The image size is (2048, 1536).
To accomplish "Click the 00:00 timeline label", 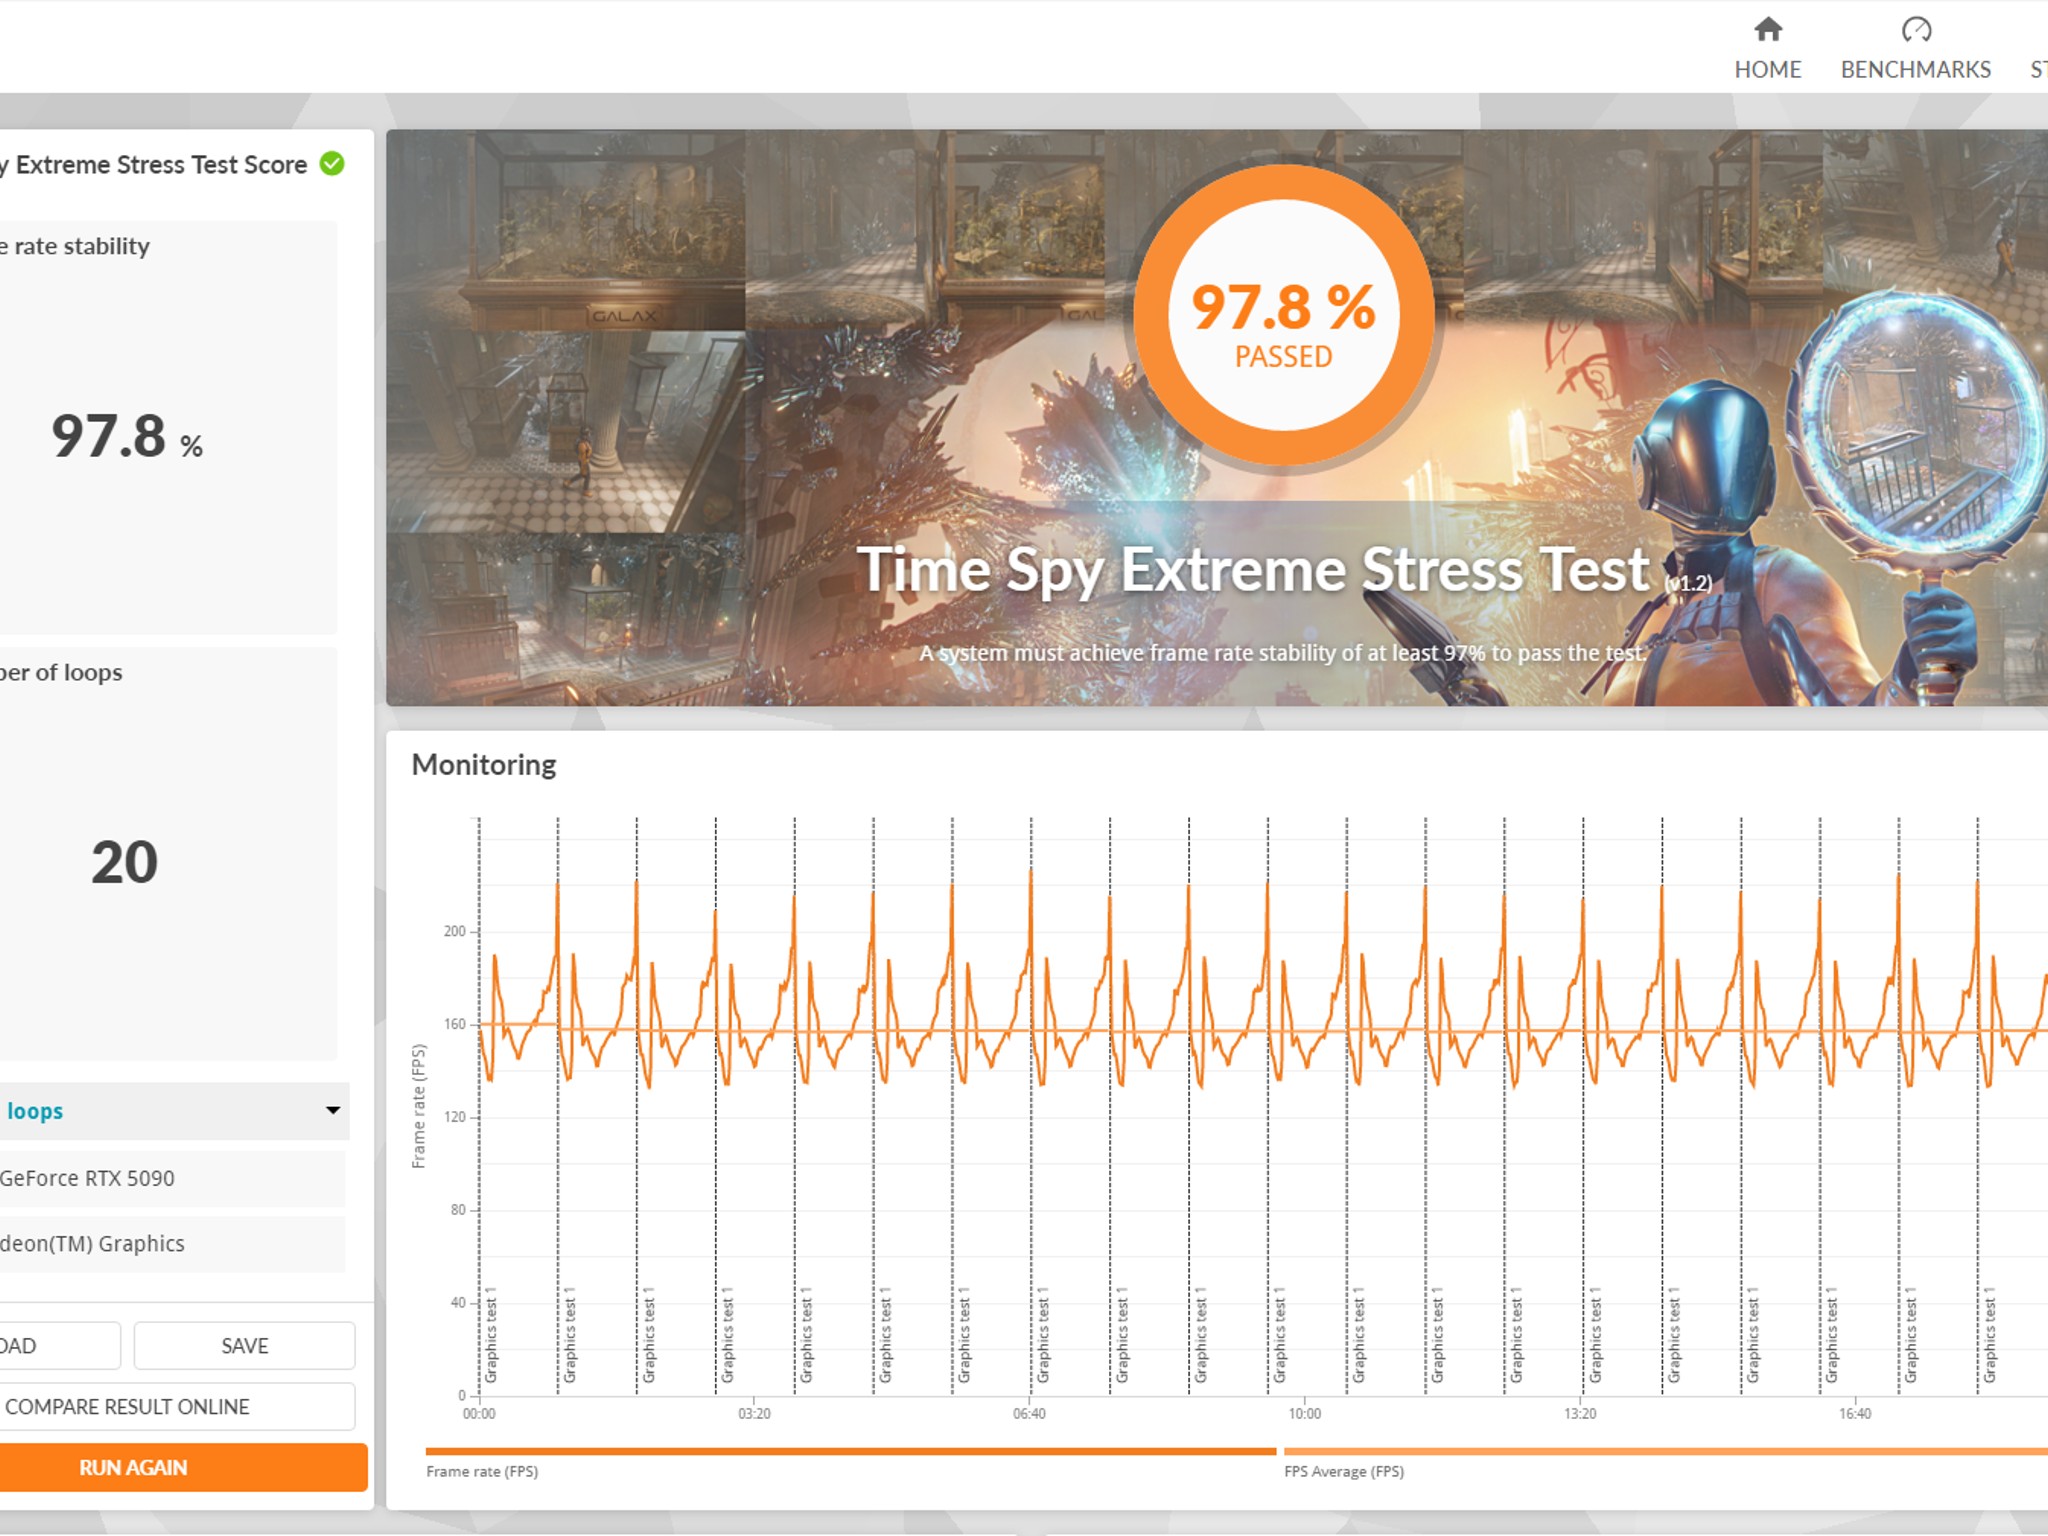I will [x=479, y=1414].
